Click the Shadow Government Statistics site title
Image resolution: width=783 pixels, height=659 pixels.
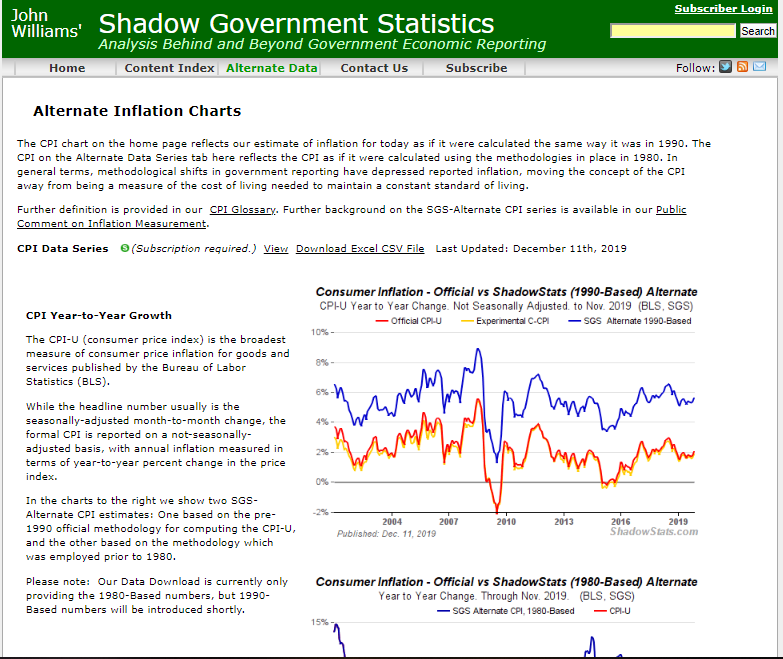pos(296,24)
